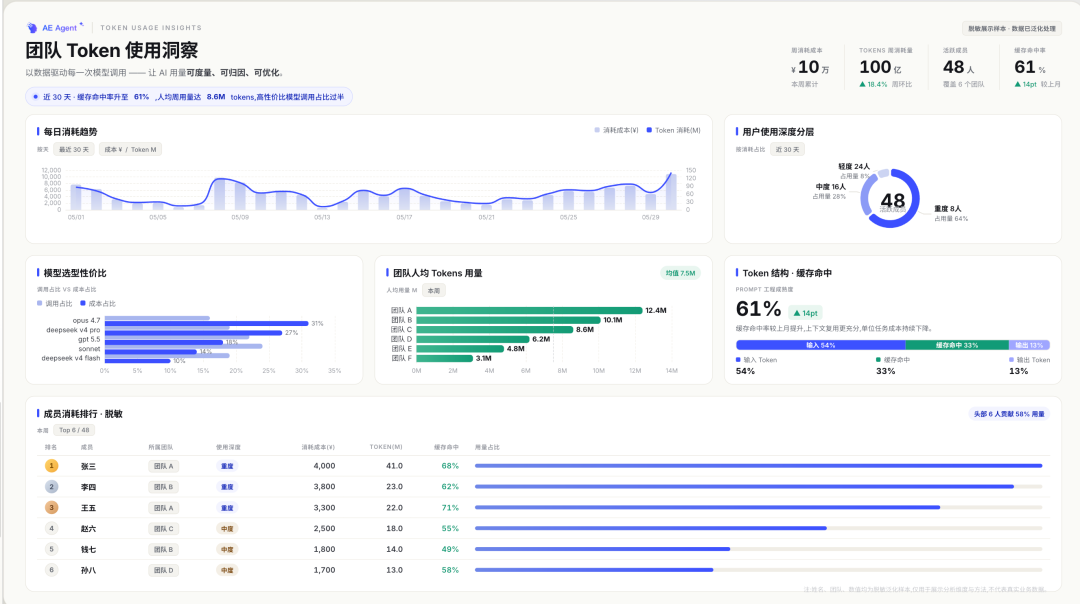Image resolution: width=1080 pixels, height=604 pixels.
Task: Select the 缓存命中 column header in the table
Action: [446, 447]
